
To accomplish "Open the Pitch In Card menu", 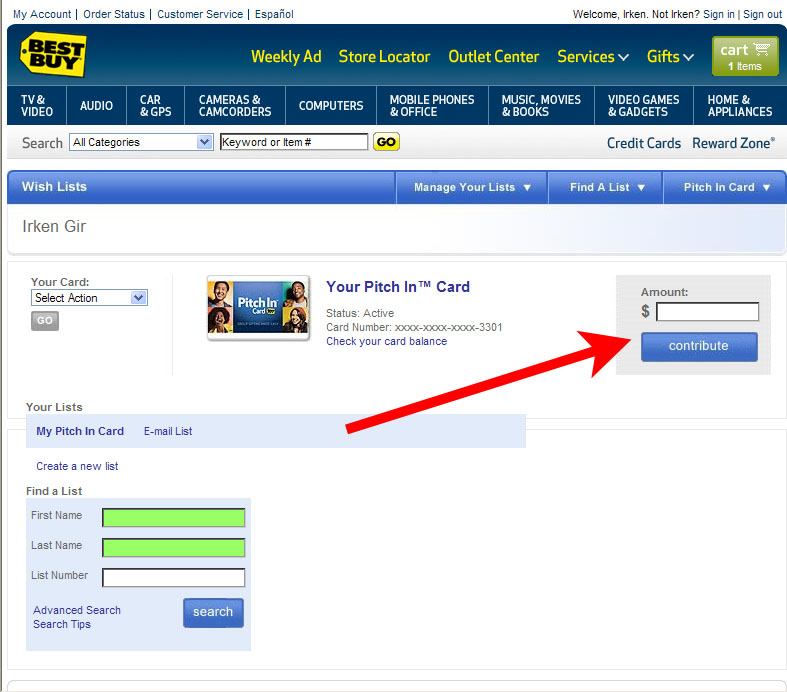I will [x=726, y=187].
